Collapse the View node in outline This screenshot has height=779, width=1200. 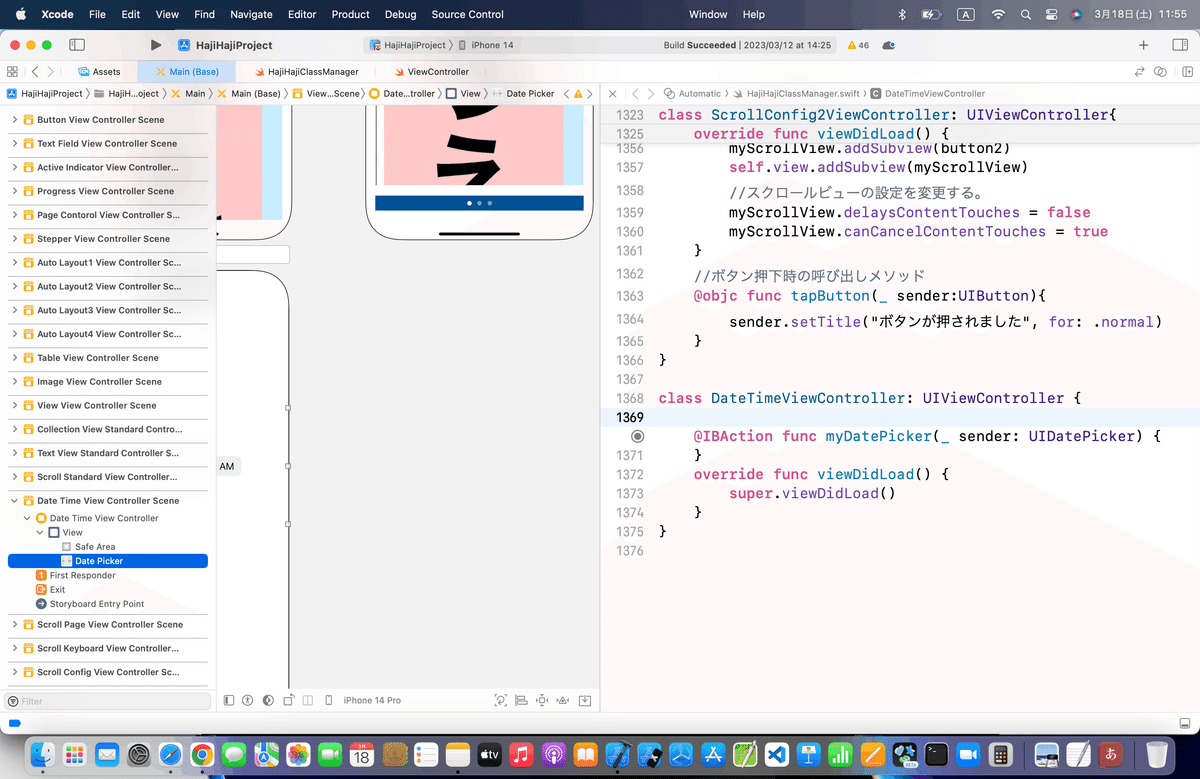(x=40, y=533)
